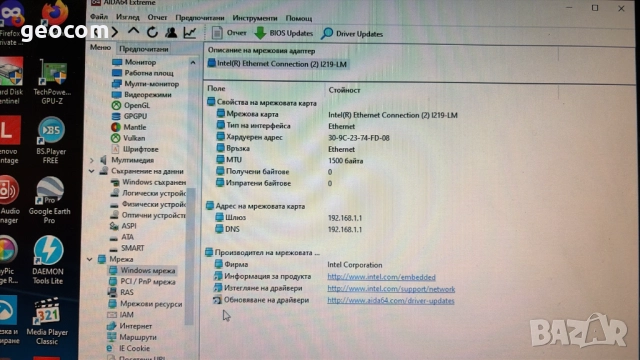
Task: Select Оптични устройств tree item
Action: [x=153, y=215]
